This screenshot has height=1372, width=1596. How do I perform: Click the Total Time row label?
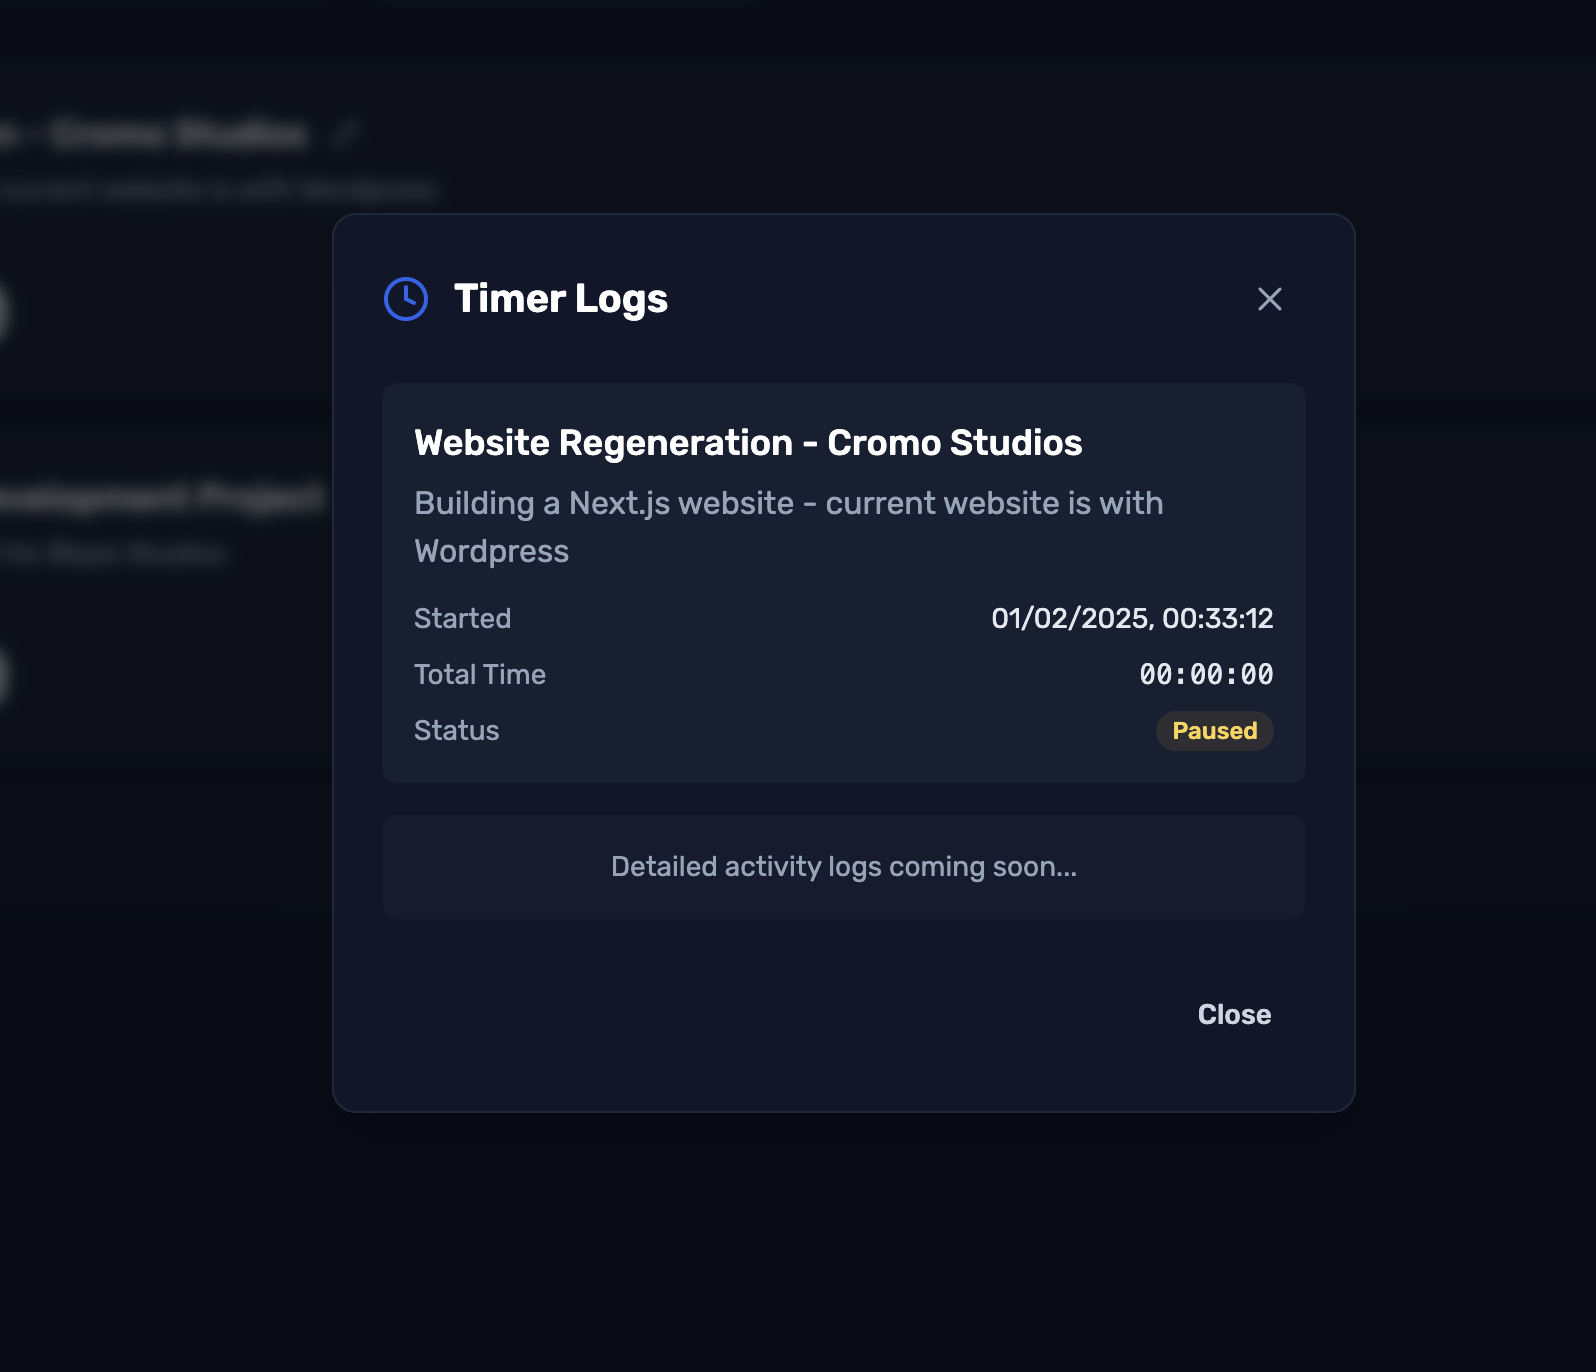(x=480, y=675)
